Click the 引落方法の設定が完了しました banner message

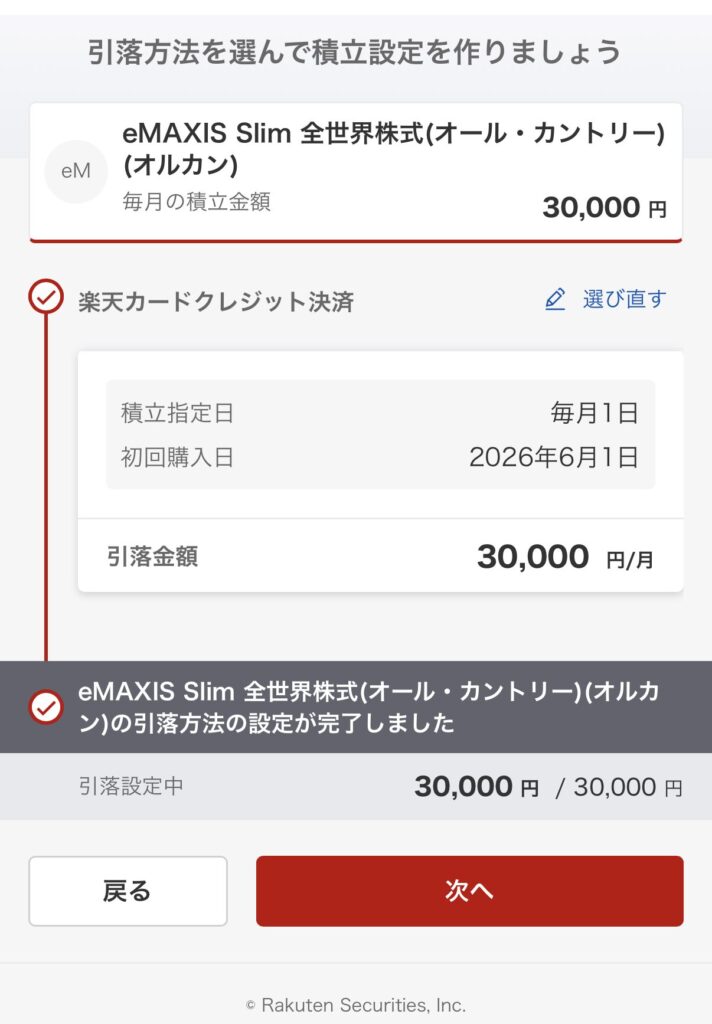point(370,707)
